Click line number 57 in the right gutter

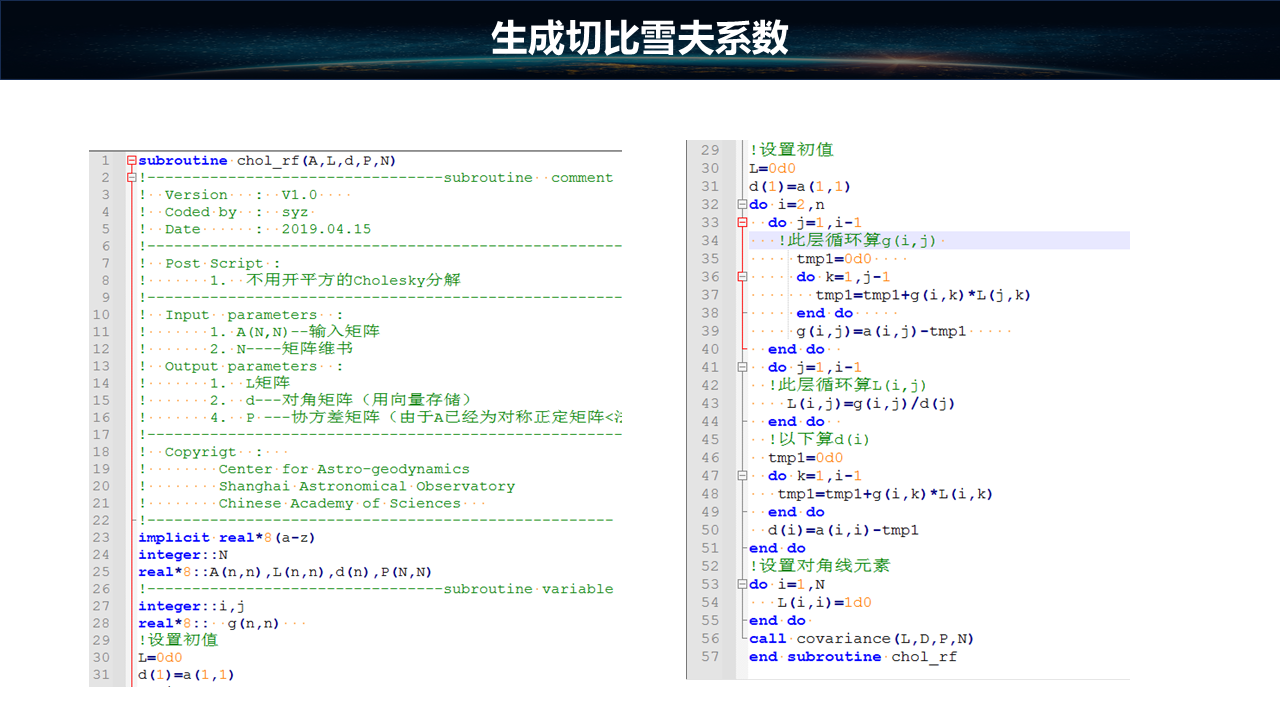point(709,657)
